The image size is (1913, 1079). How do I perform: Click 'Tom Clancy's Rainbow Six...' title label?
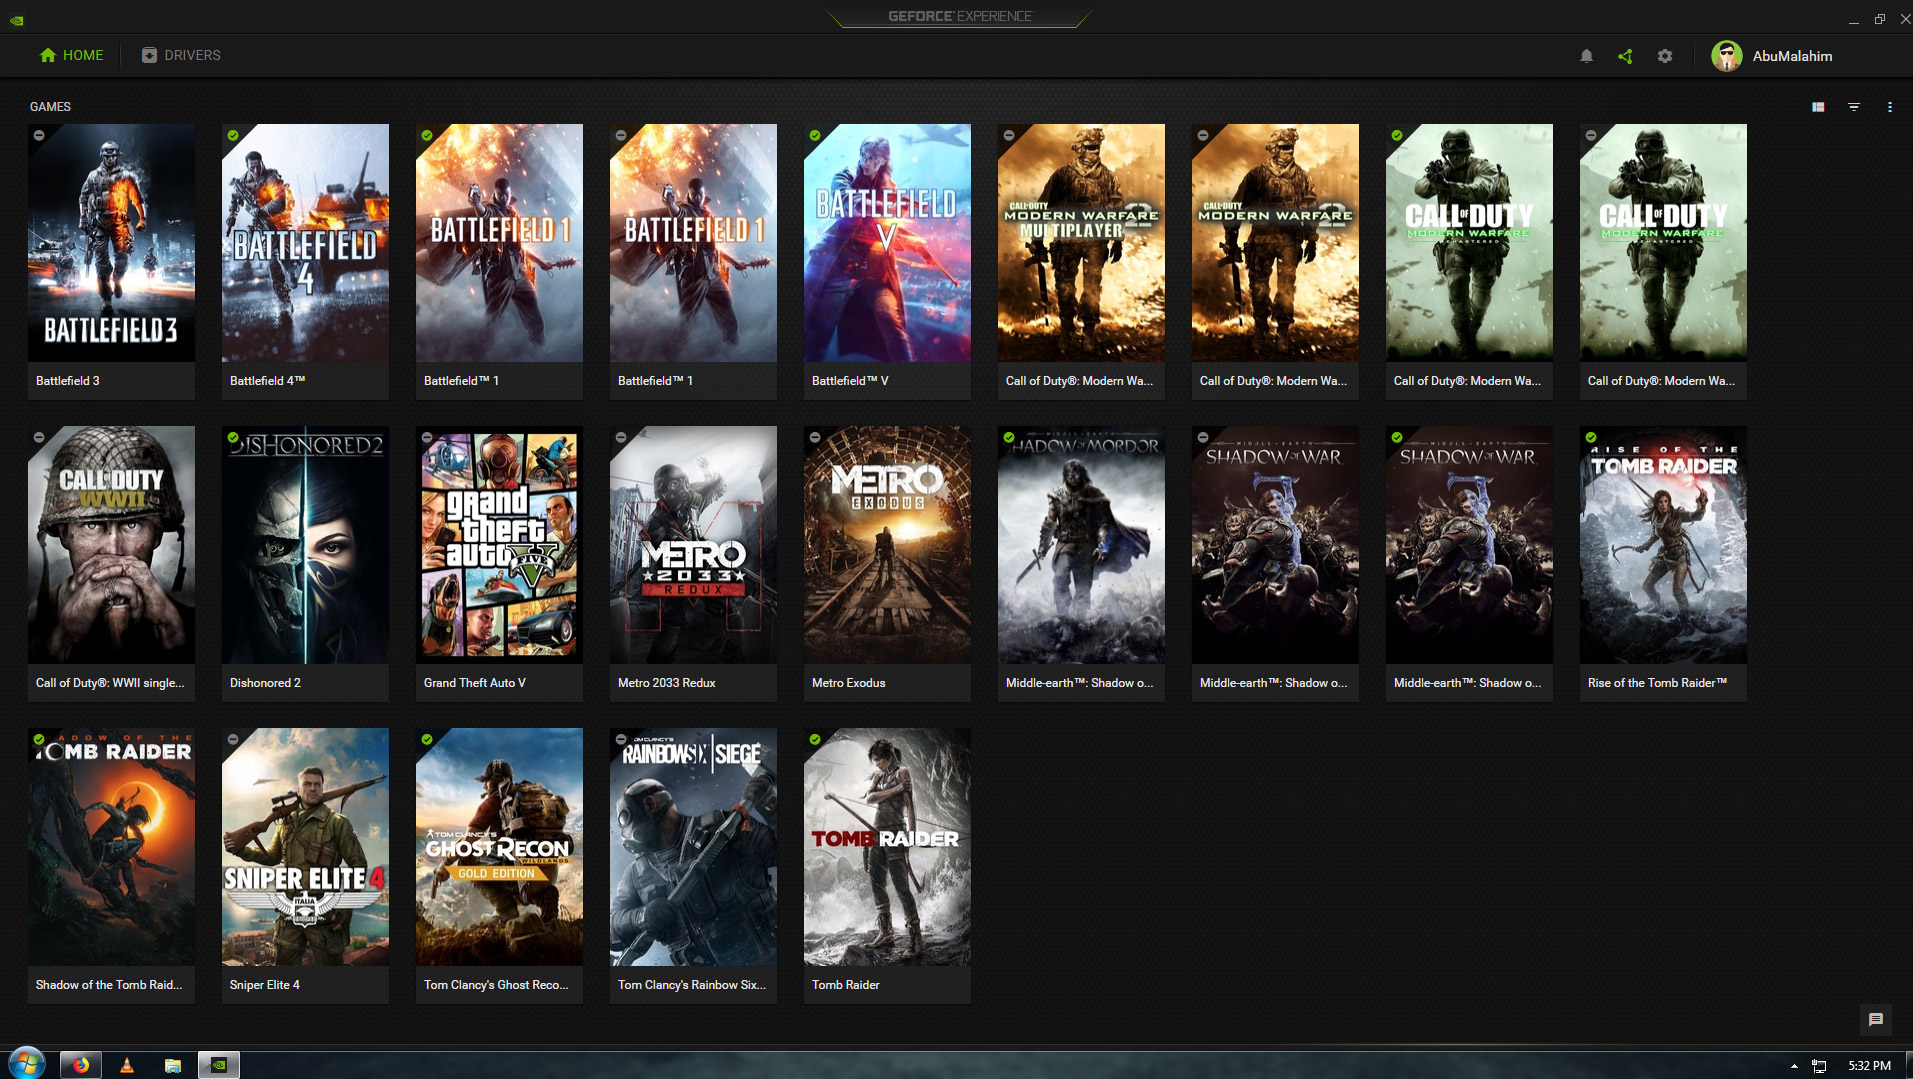point(692,985)
